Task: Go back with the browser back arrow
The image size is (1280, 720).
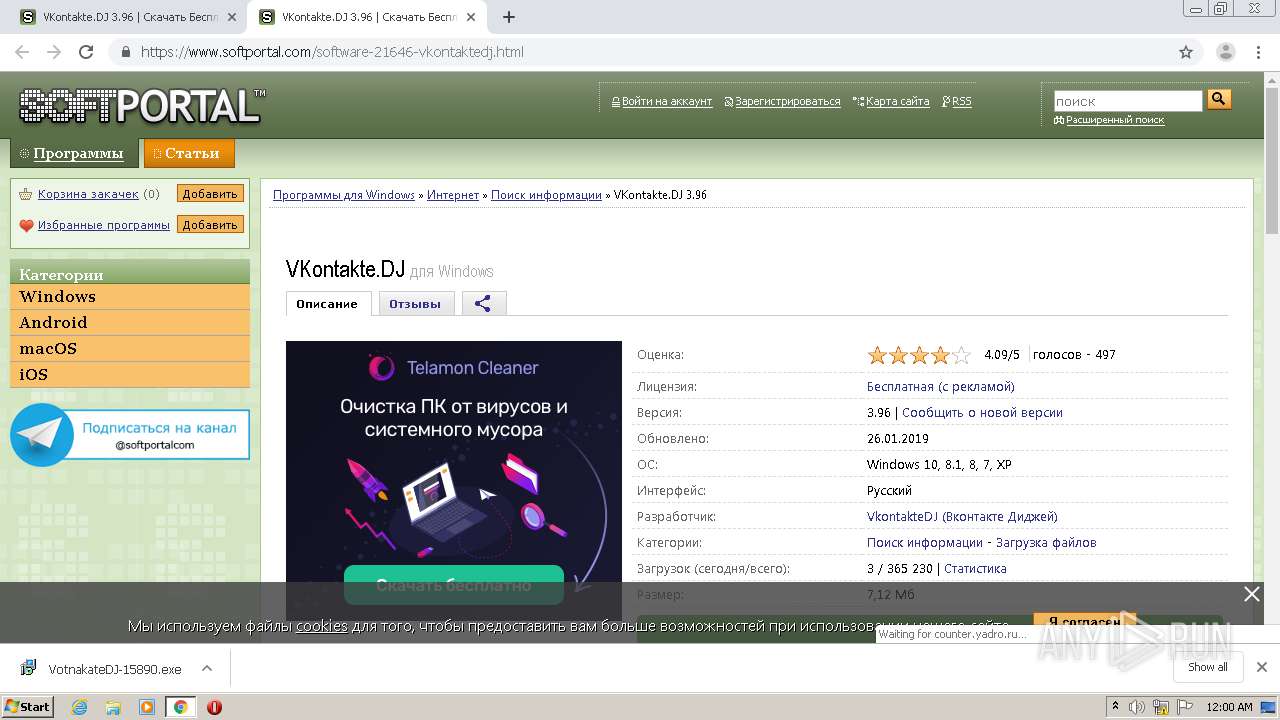Action: pos(22,52)
